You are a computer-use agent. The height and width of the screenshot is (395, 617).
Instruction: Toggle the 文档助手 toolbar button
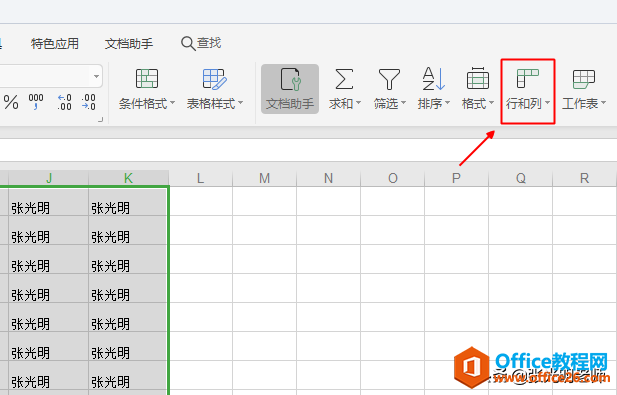click(x=290, y=89)
